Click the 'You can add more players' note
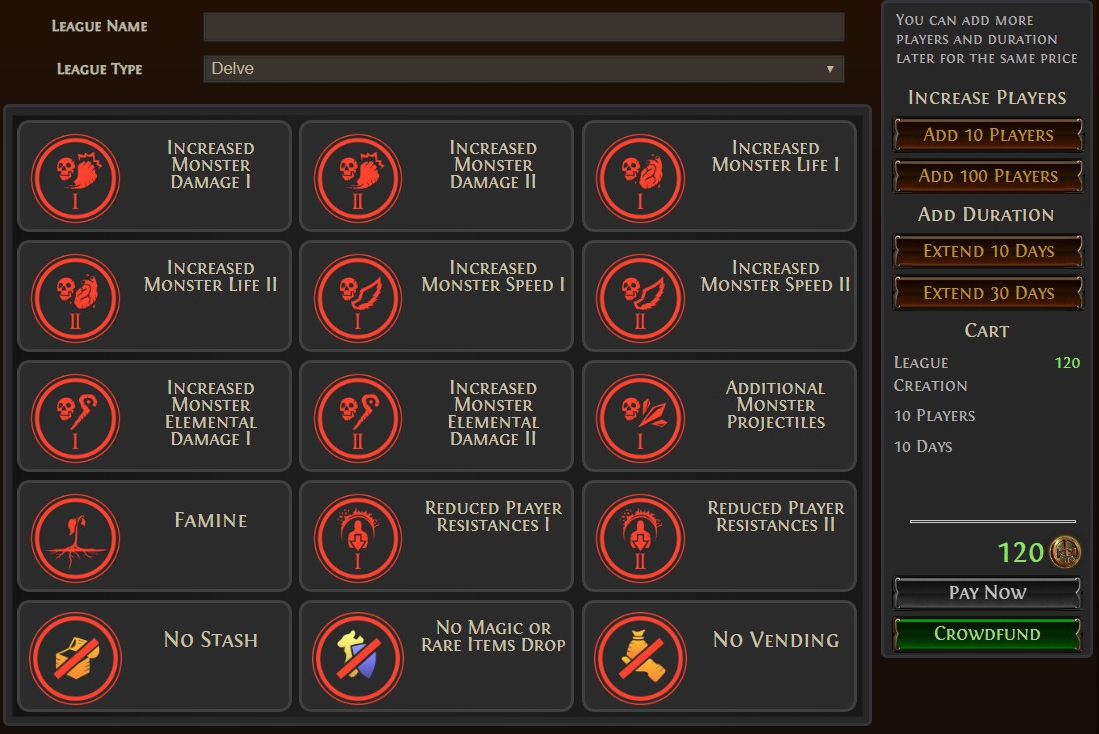Screen dimensions: 1099x734 pos(986,39)
